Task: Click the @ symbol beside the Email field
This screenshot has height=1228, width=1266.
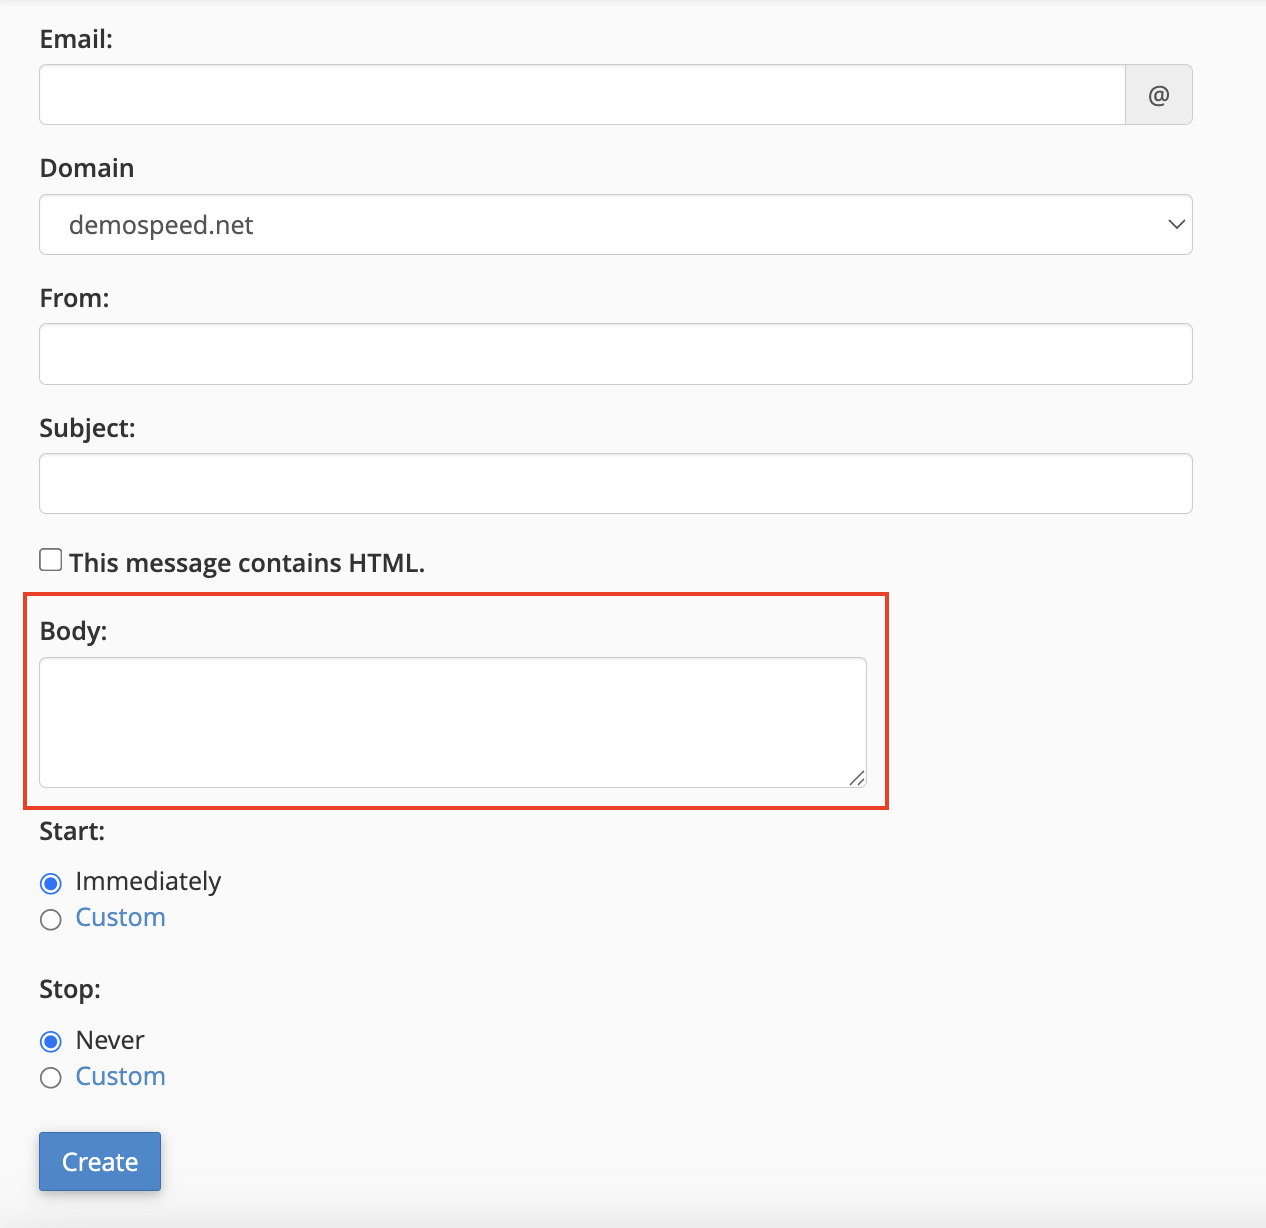Action: point(1158,95)
